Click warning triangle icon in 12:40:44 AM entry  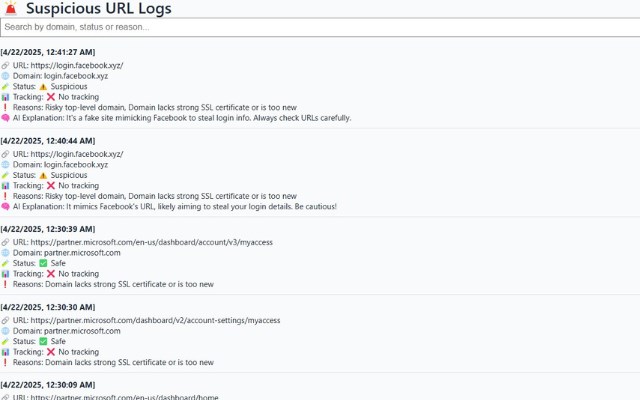[43, 175]
